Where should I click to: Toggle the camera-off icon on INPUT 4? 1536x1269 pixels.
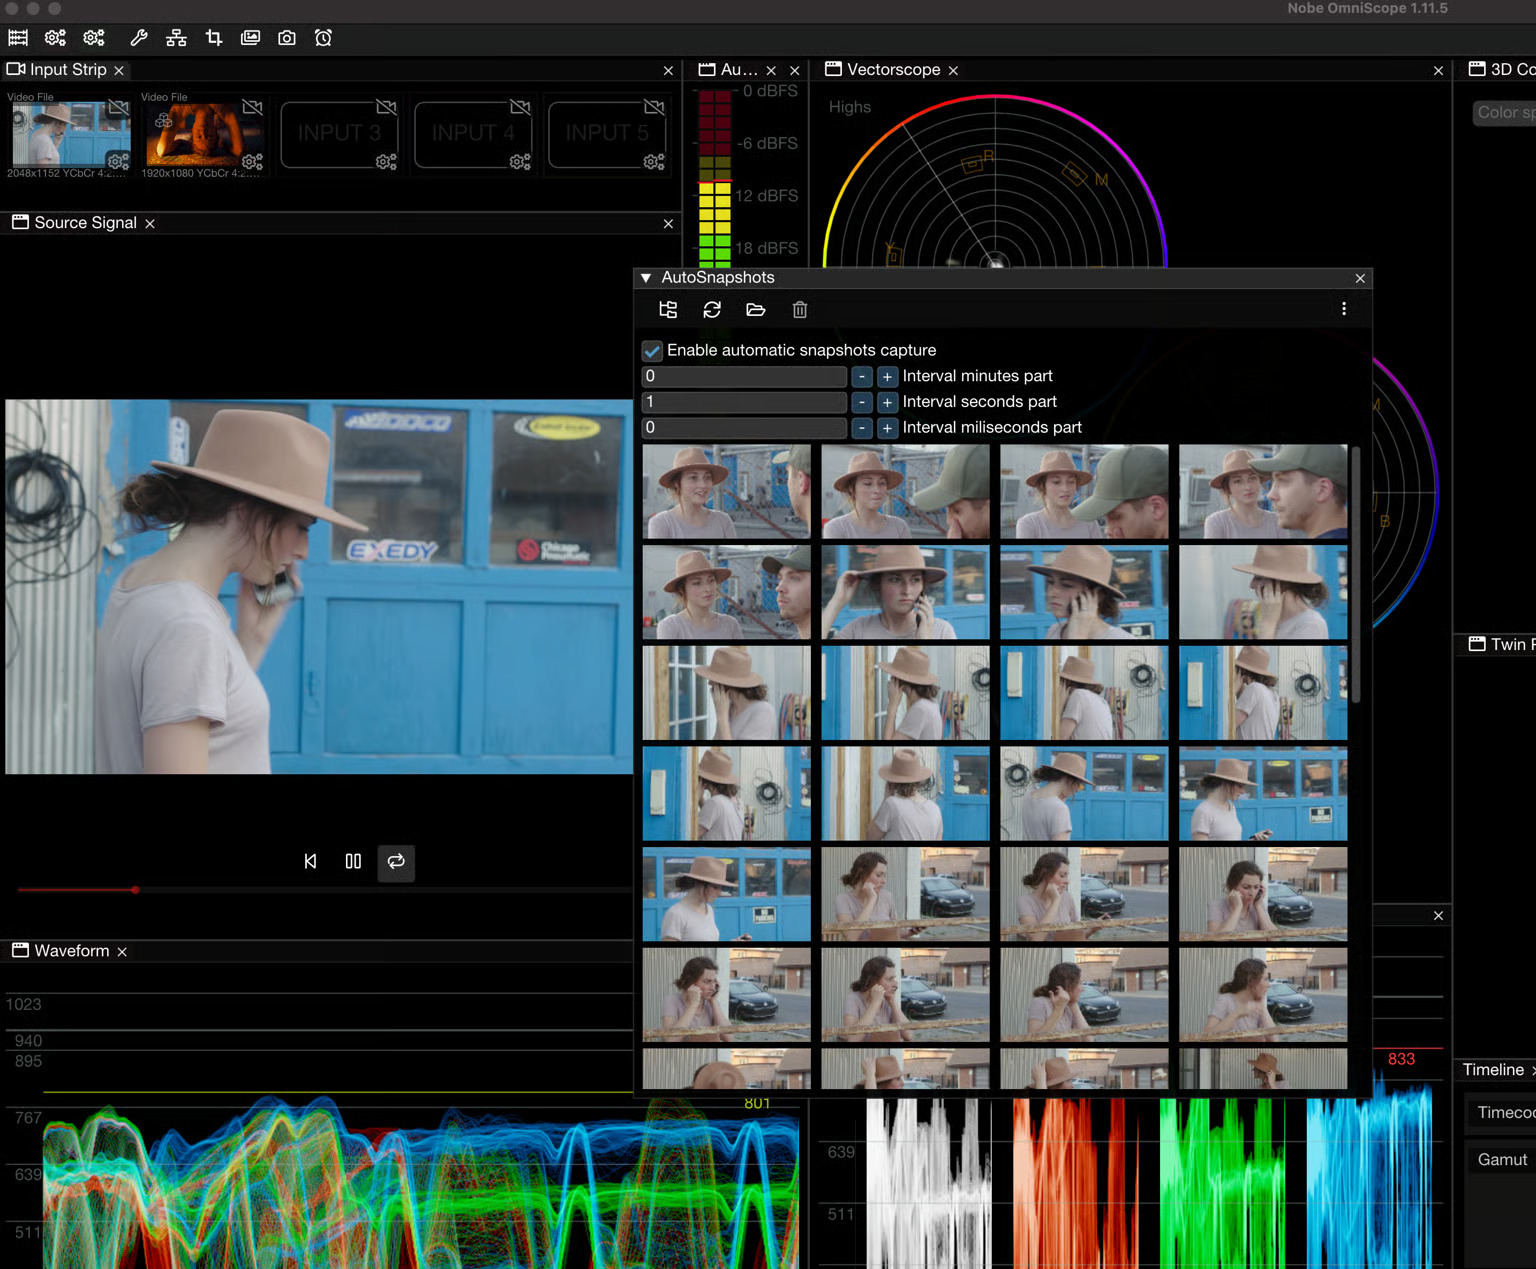click(x=520, y=107)
